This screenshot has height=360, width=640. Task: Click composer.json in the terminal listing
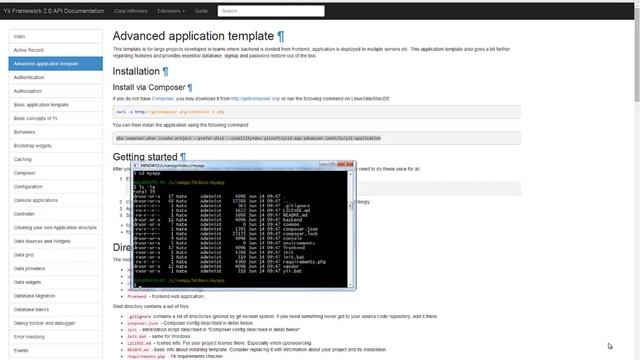click(300, 229)
